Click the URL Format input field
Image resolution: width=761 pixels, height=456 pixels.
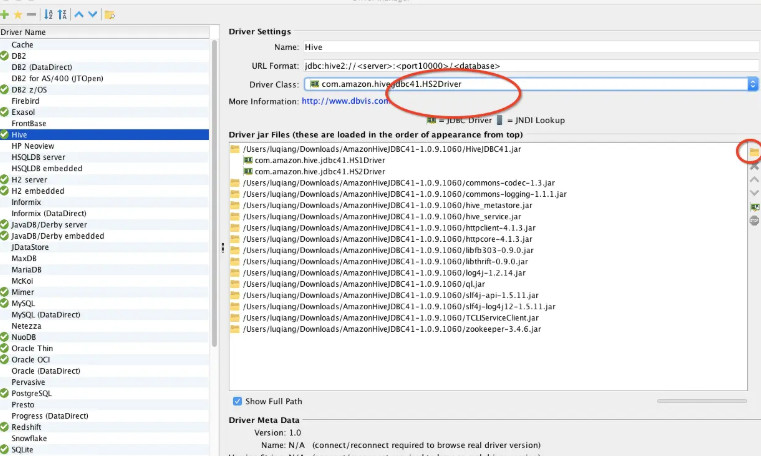click(x=531, y=65)
